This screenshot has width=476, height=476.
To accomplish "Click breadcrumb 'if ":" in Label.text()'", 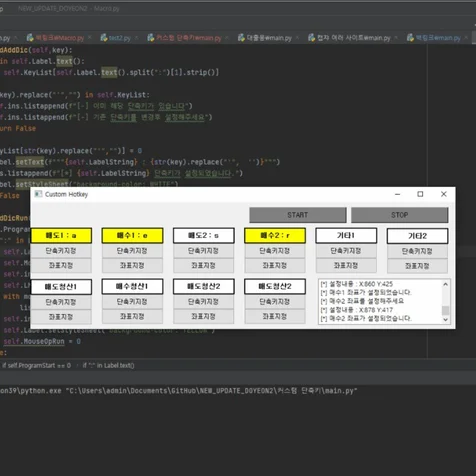I will tap(109, 365).
